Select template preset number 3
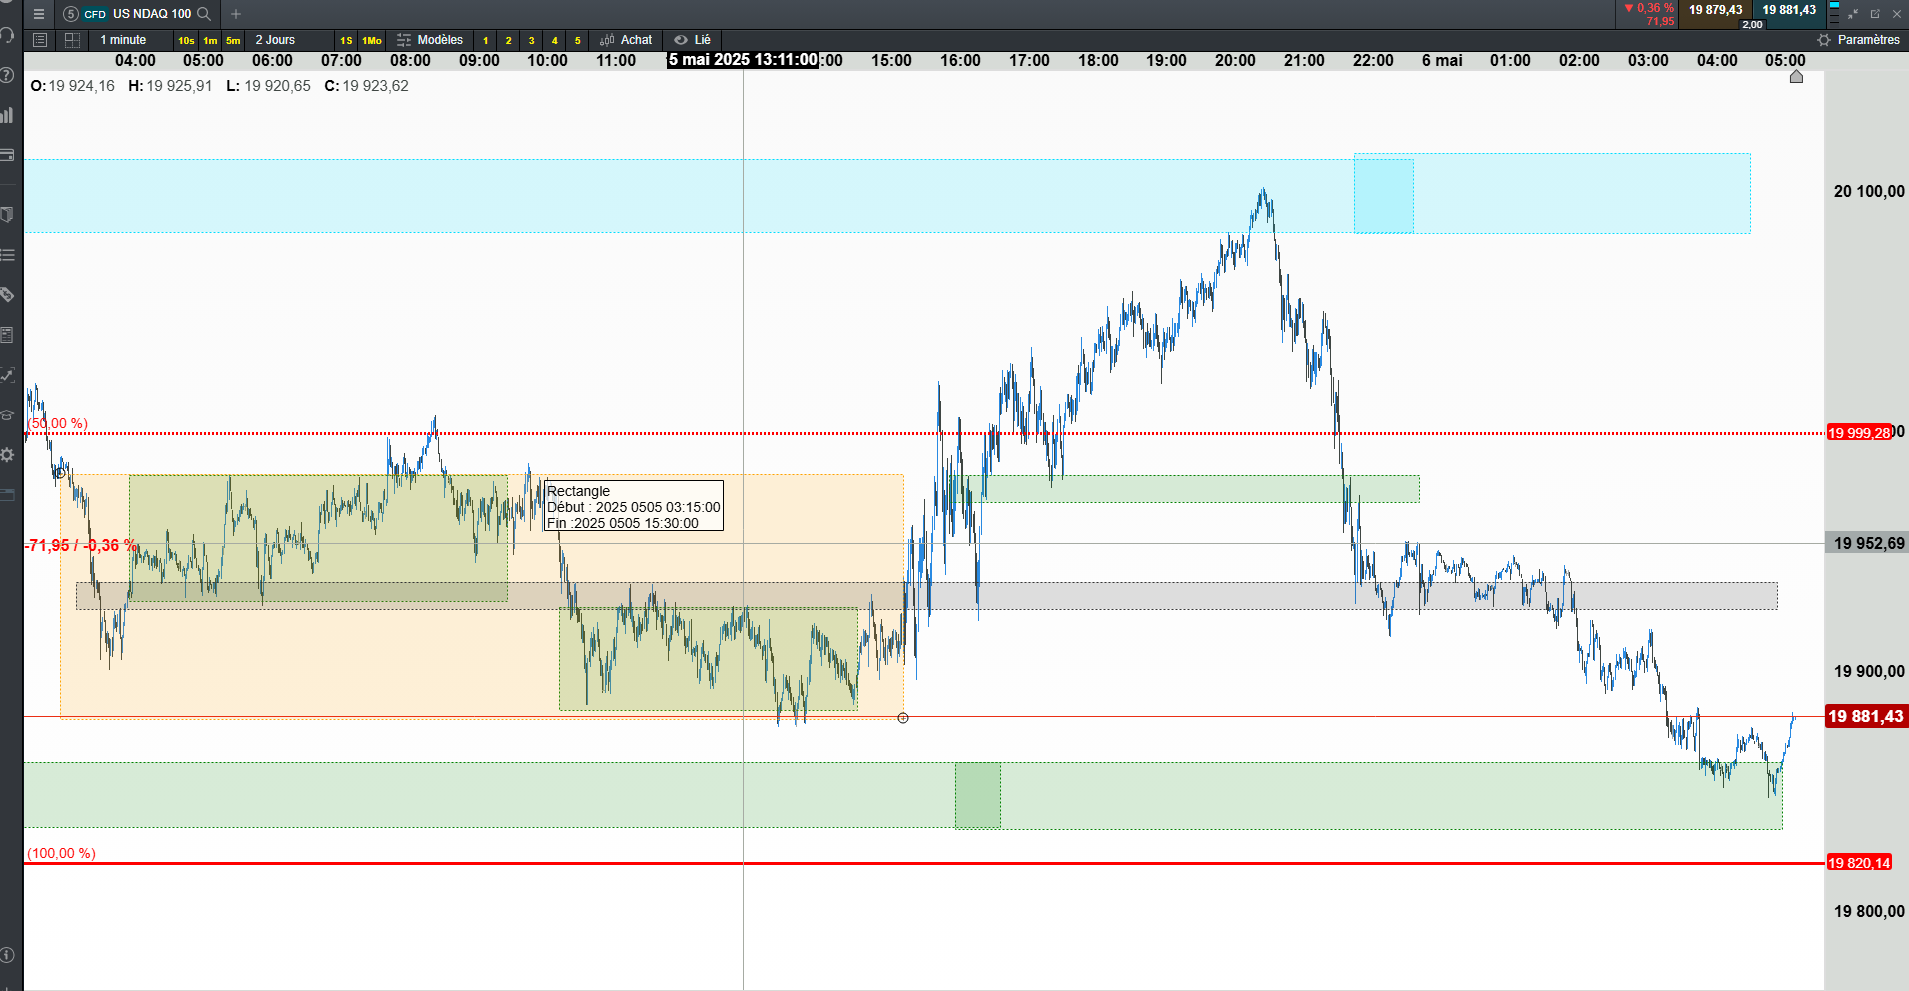Image resolution: width=1909 pixels, height=991 pixels. click(x=531, y=41)
